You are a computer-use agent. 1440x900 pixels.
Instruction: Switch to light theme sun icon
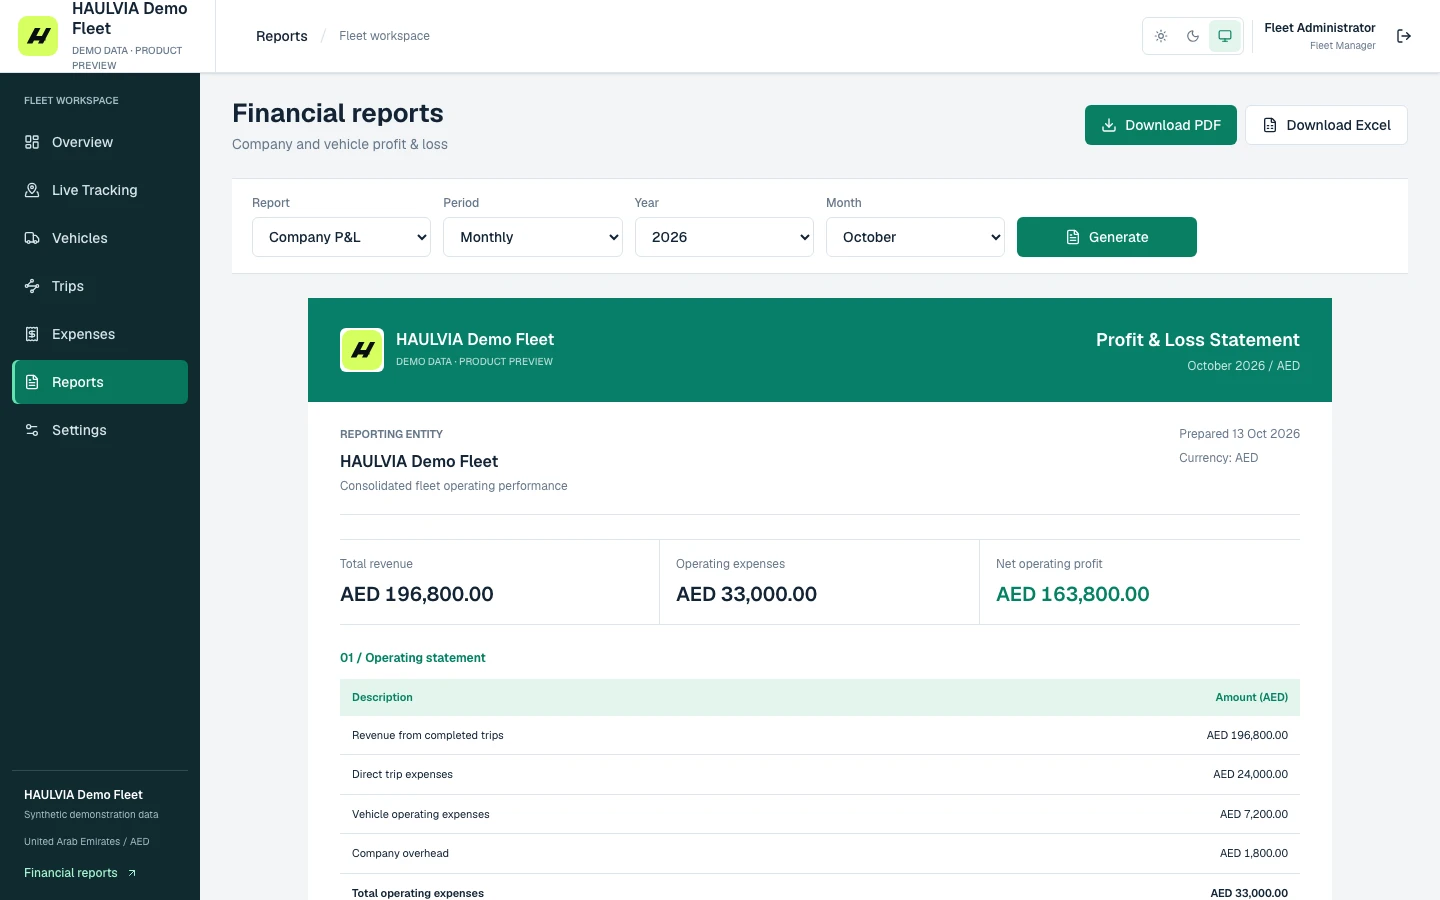click(x=1161, y=36)
